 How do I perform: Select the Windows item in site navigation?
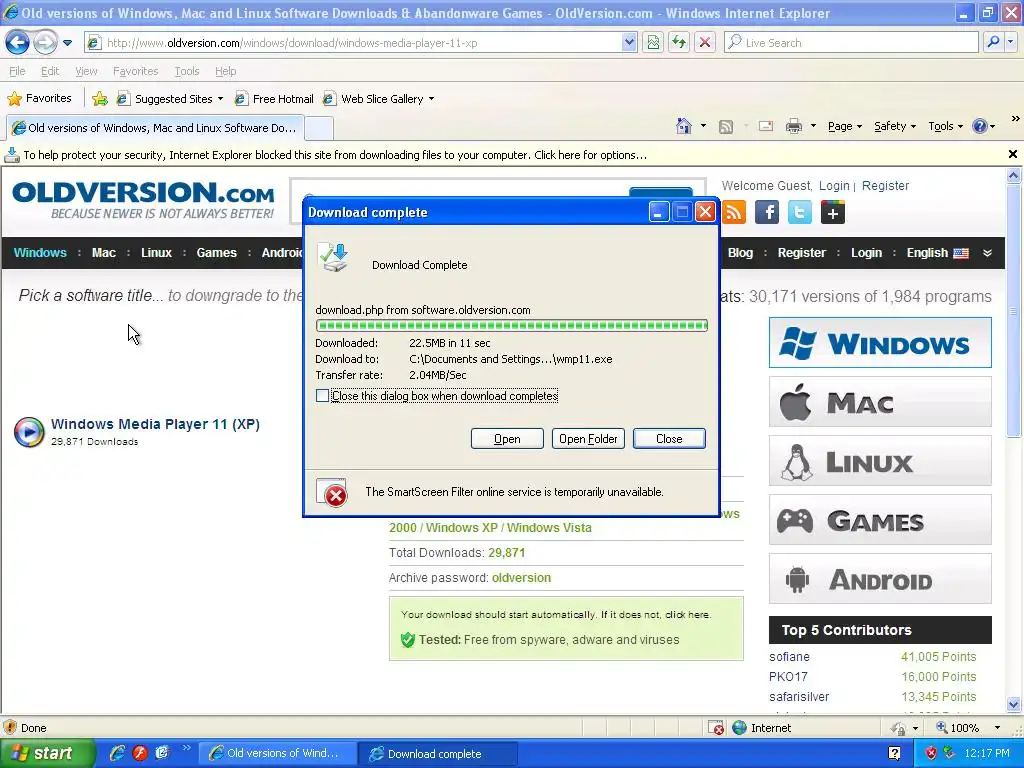pos(40,253)
